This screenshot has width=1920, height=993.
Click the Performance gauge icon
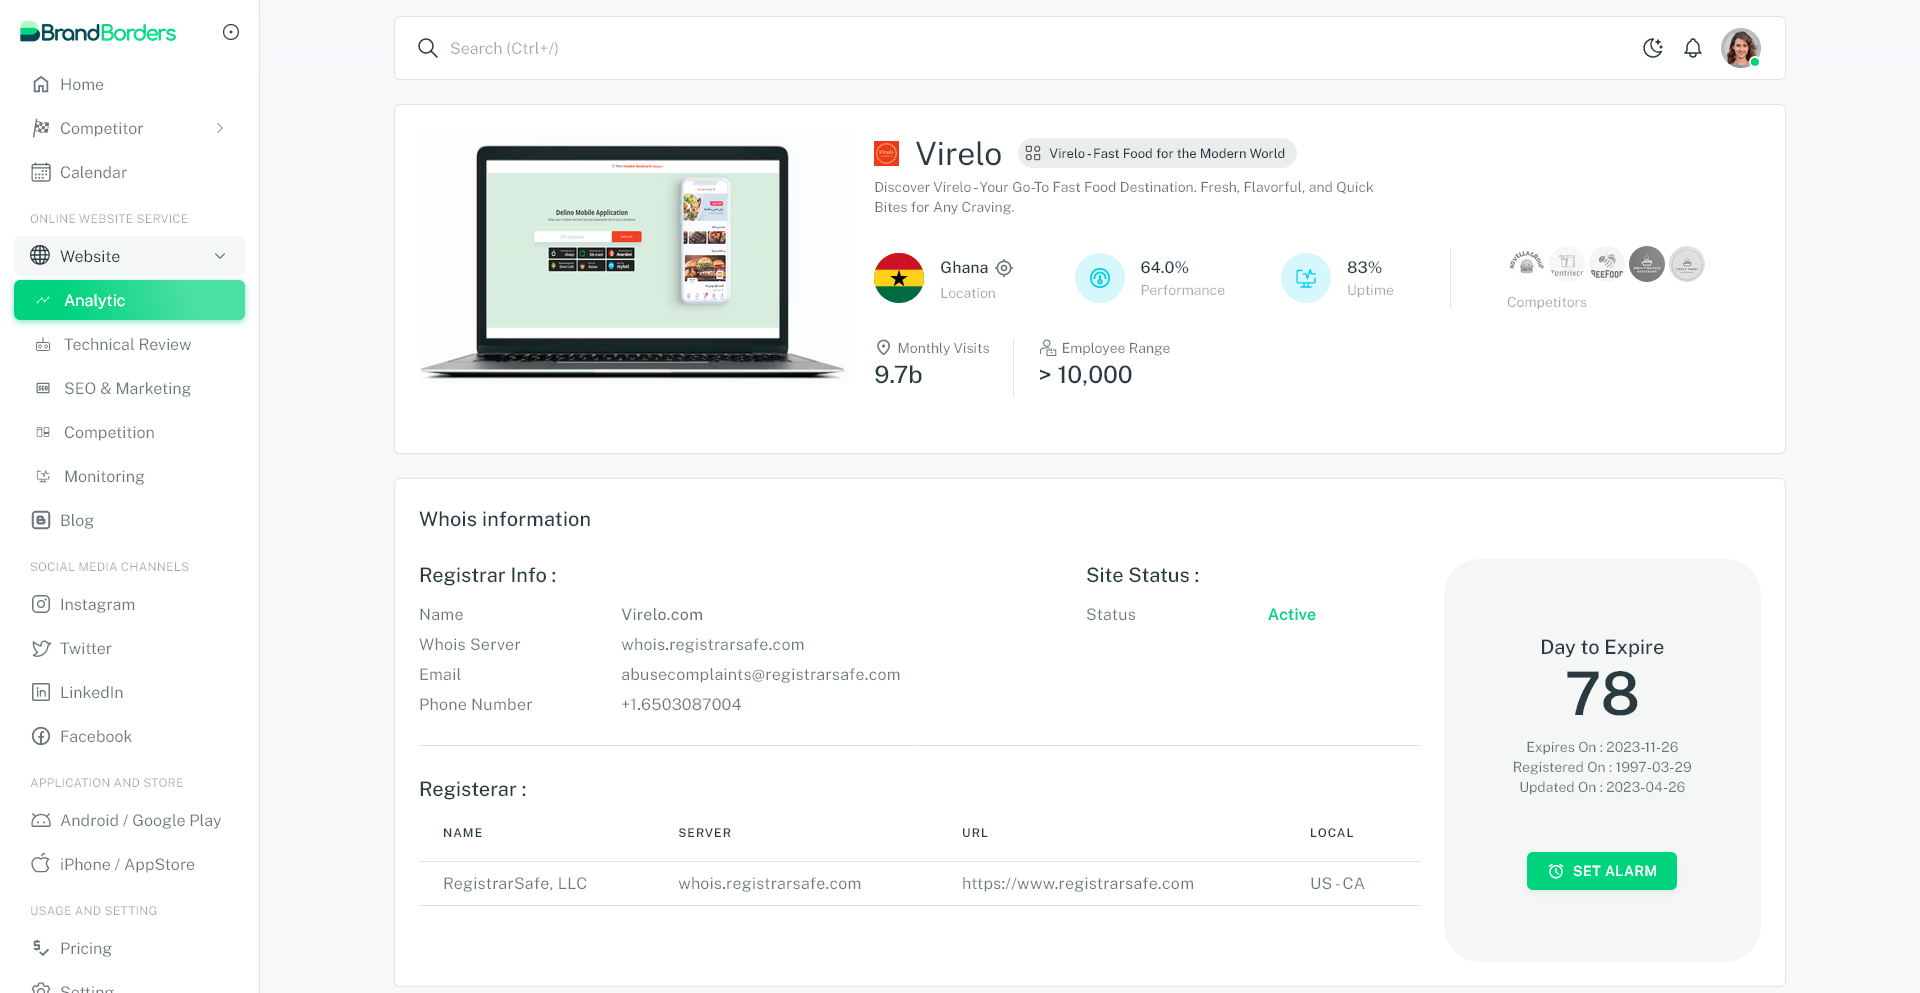tap(1100, 278)
